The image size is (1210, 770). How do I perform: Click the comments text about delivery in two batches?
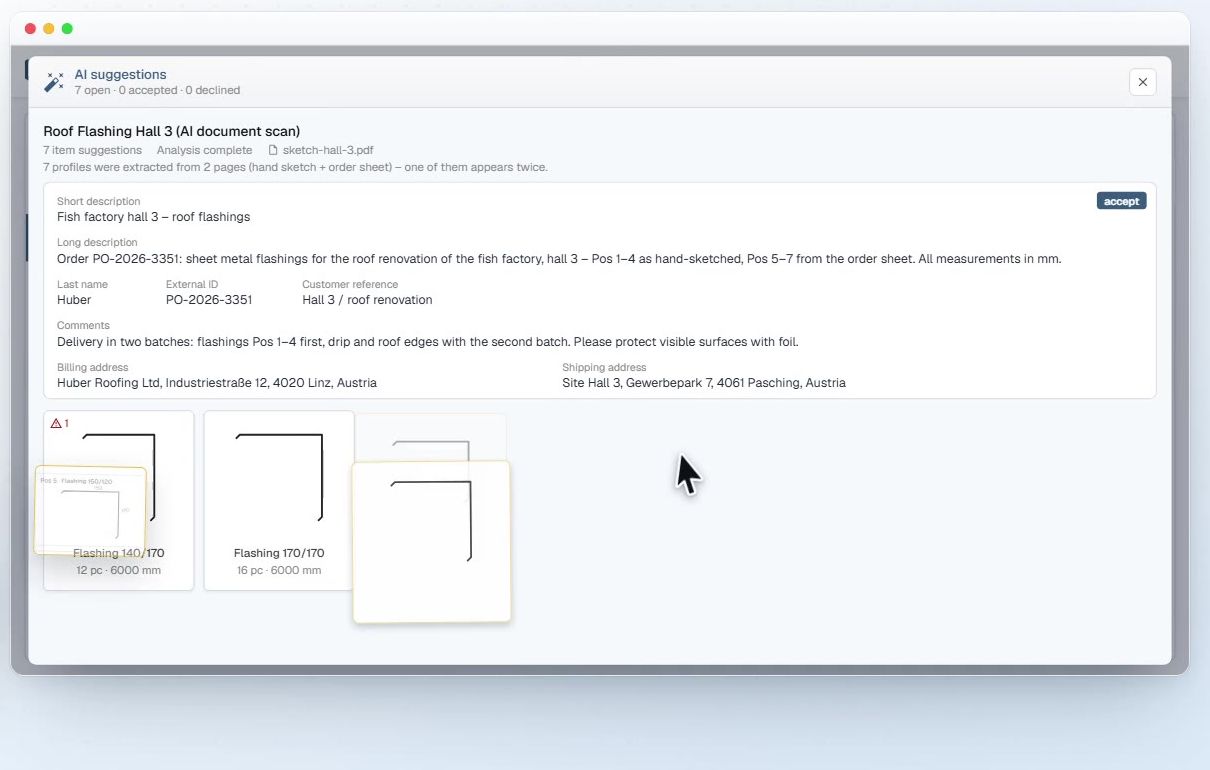tap(428, 342)
